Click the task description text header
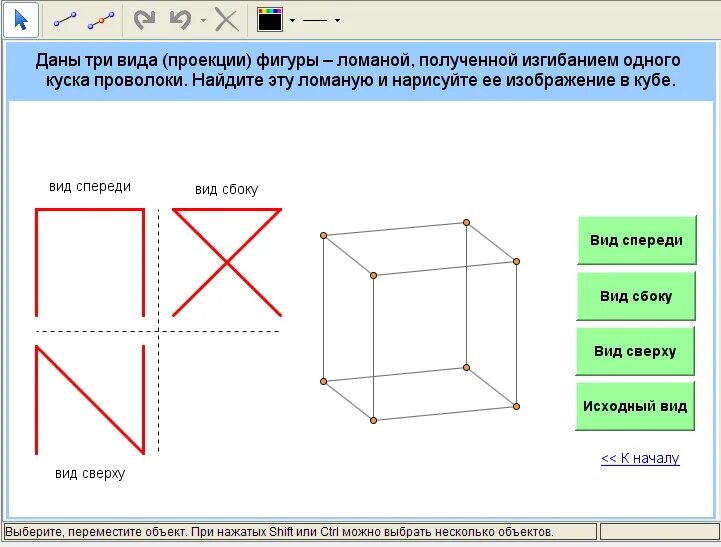The image size is (721, 547). 358,70
